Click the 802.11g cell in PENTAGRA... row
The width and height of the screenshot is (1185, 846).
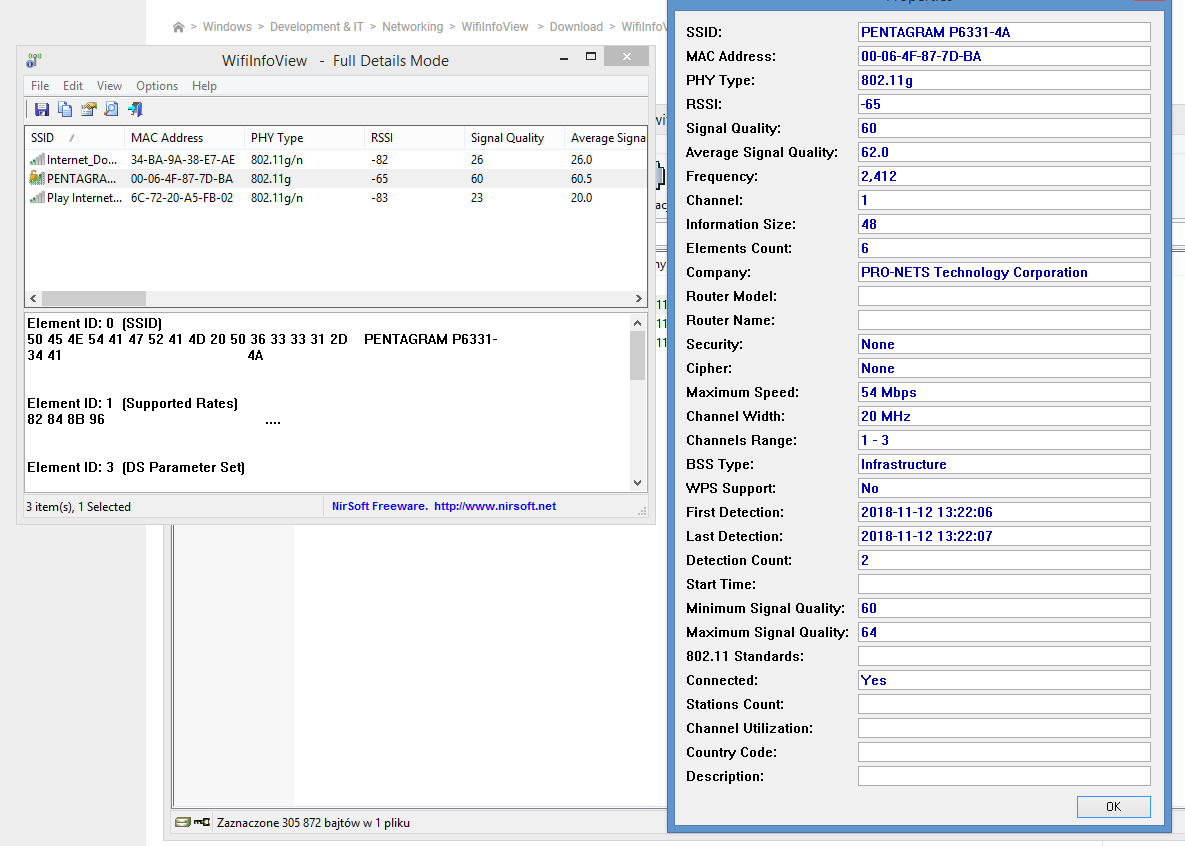271,178
